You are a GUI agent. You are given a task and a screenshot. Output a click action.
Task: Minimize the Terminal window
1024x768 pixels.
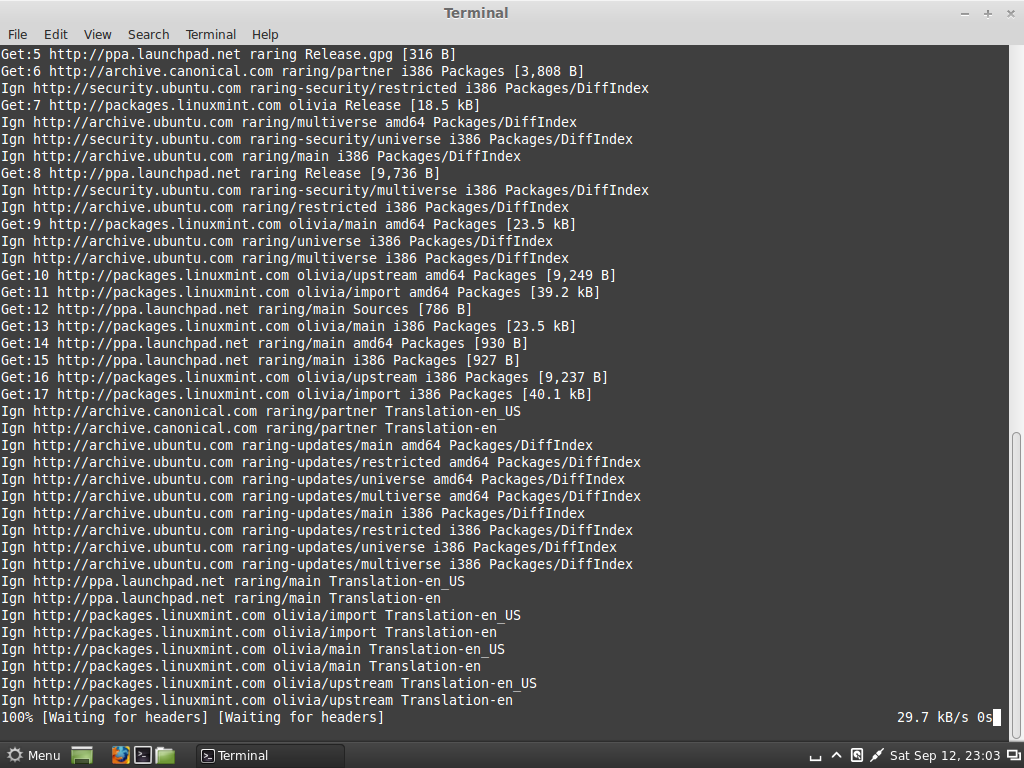click(965, 14)
